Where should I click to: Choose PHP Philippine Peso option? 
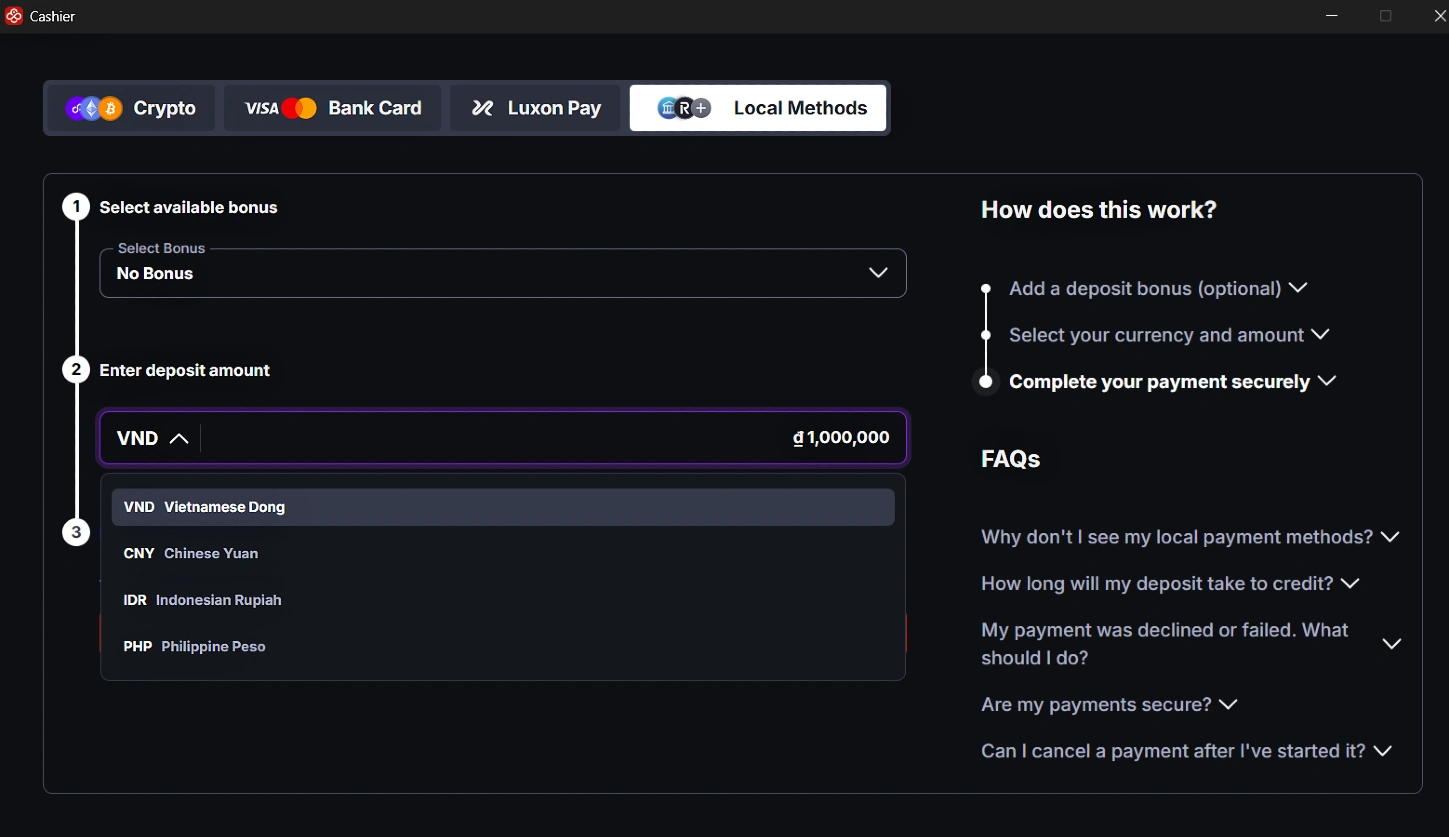pyautogui.click(x=503, y=646)
